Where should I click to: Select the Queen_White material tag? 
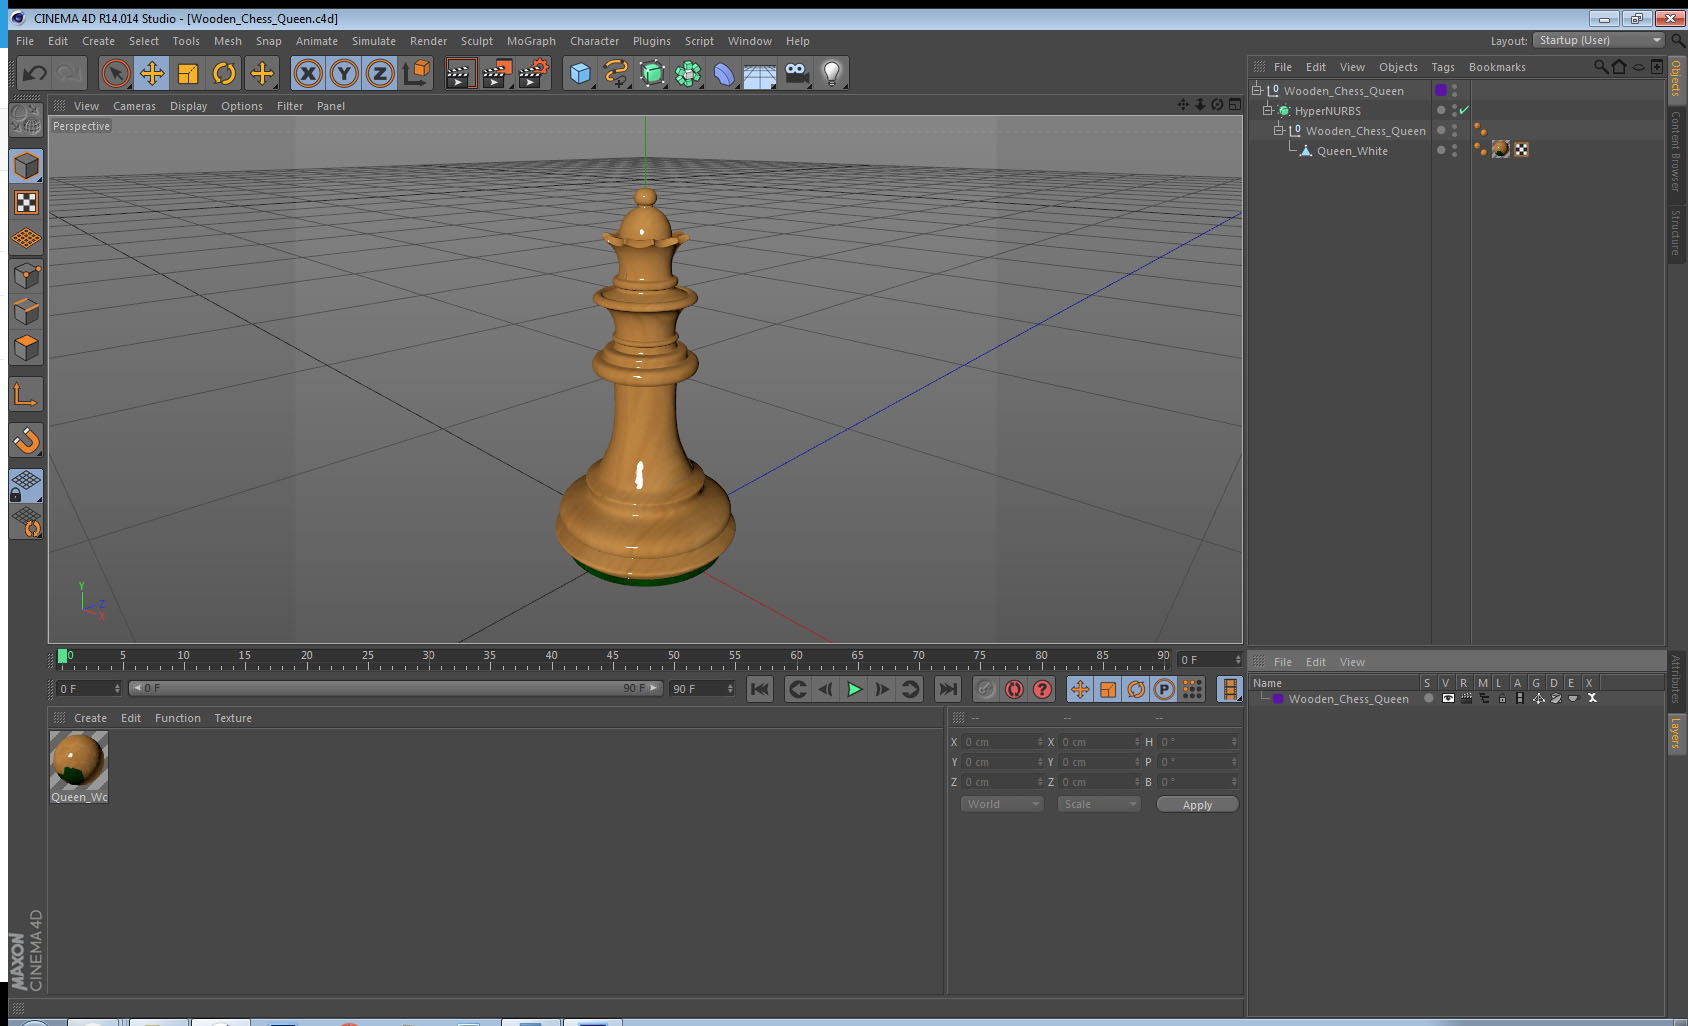[x=1501, y=150]
